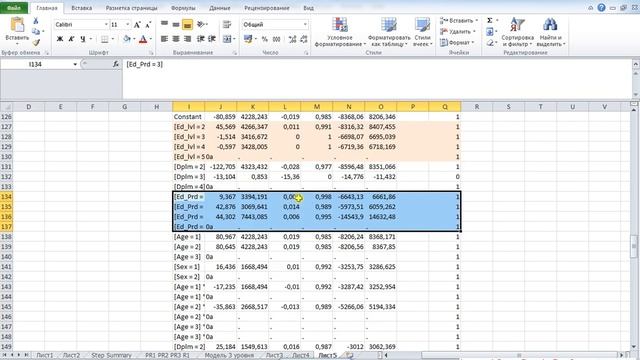This screenshot has width=640, height=360.
Task: Switch to the Рецензирование tab
Action: click(267, 8)
